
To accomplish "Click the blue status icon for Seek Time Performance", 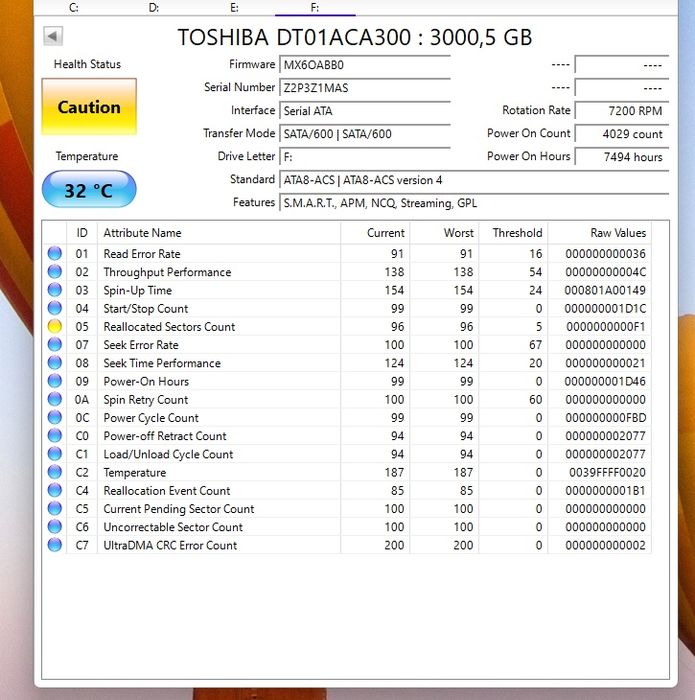I will tap(55, 363).
